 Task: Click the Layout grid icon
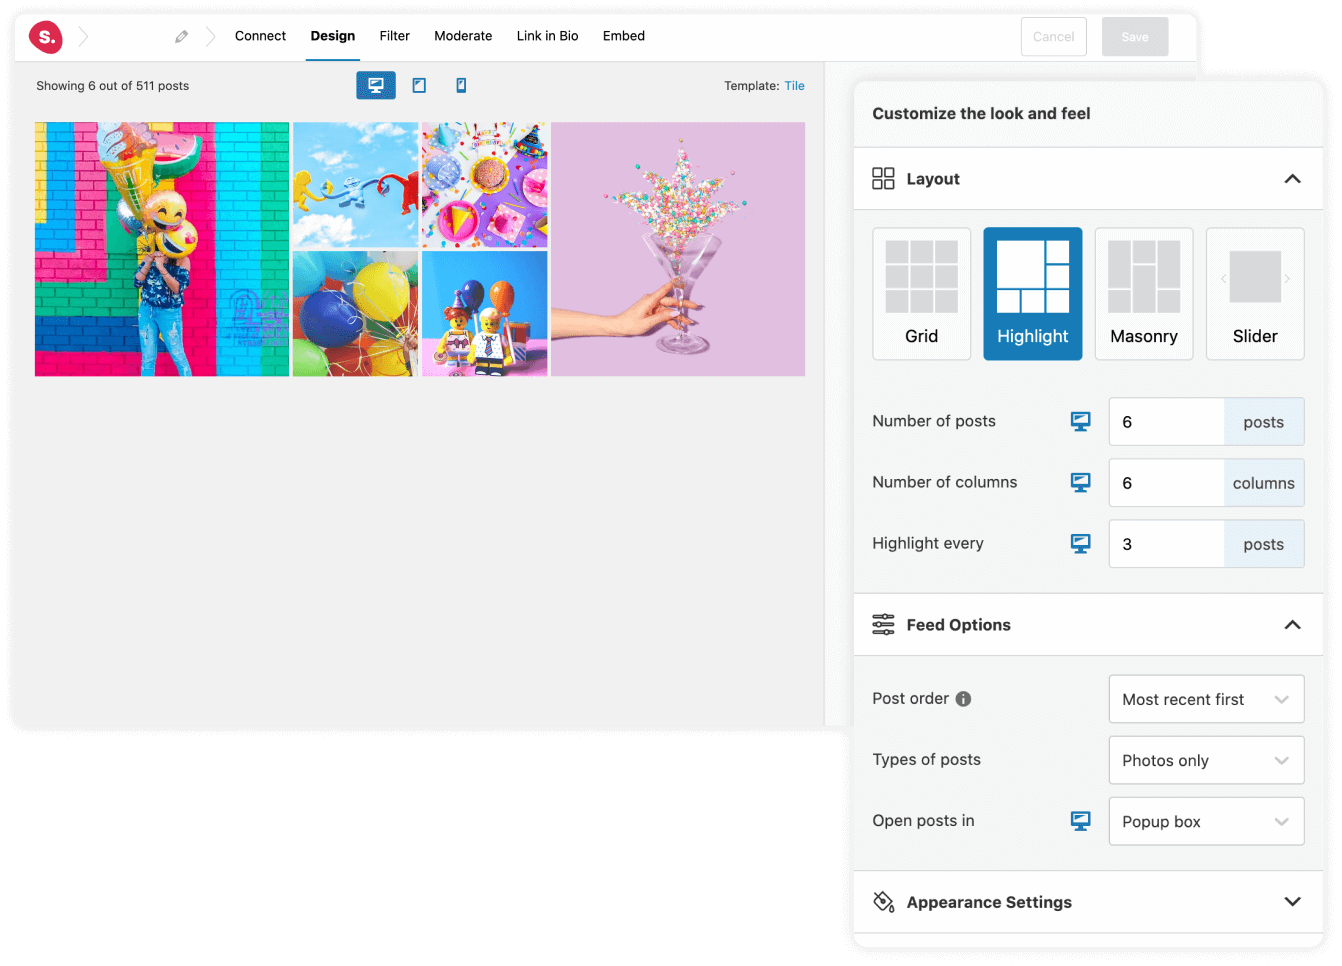tap(883, 179)
